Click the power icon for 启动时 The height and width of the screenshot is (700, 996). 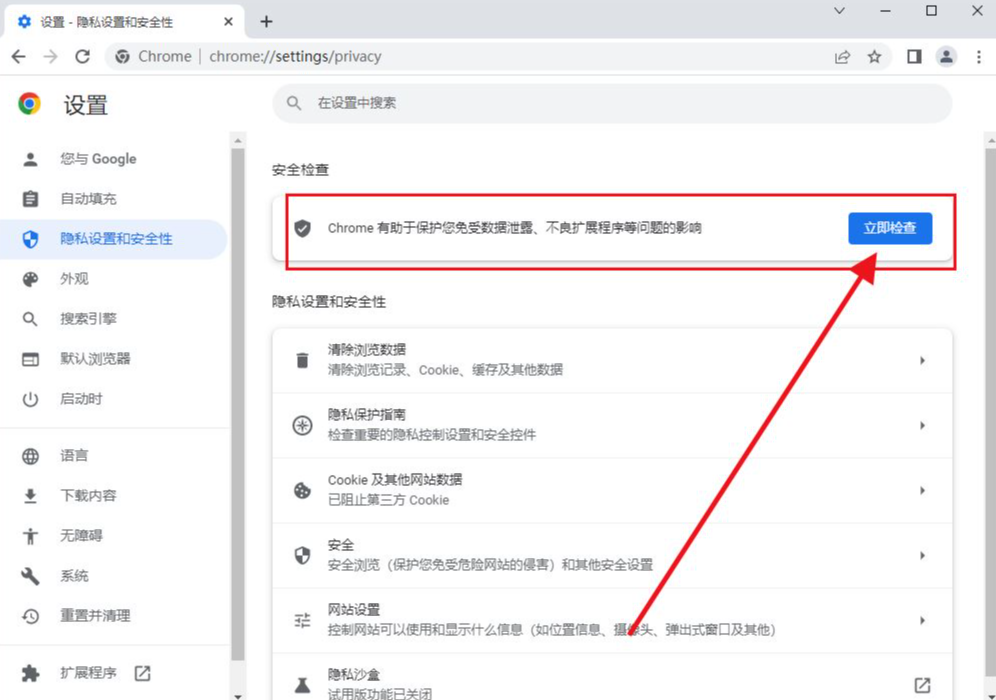point(30,399)
